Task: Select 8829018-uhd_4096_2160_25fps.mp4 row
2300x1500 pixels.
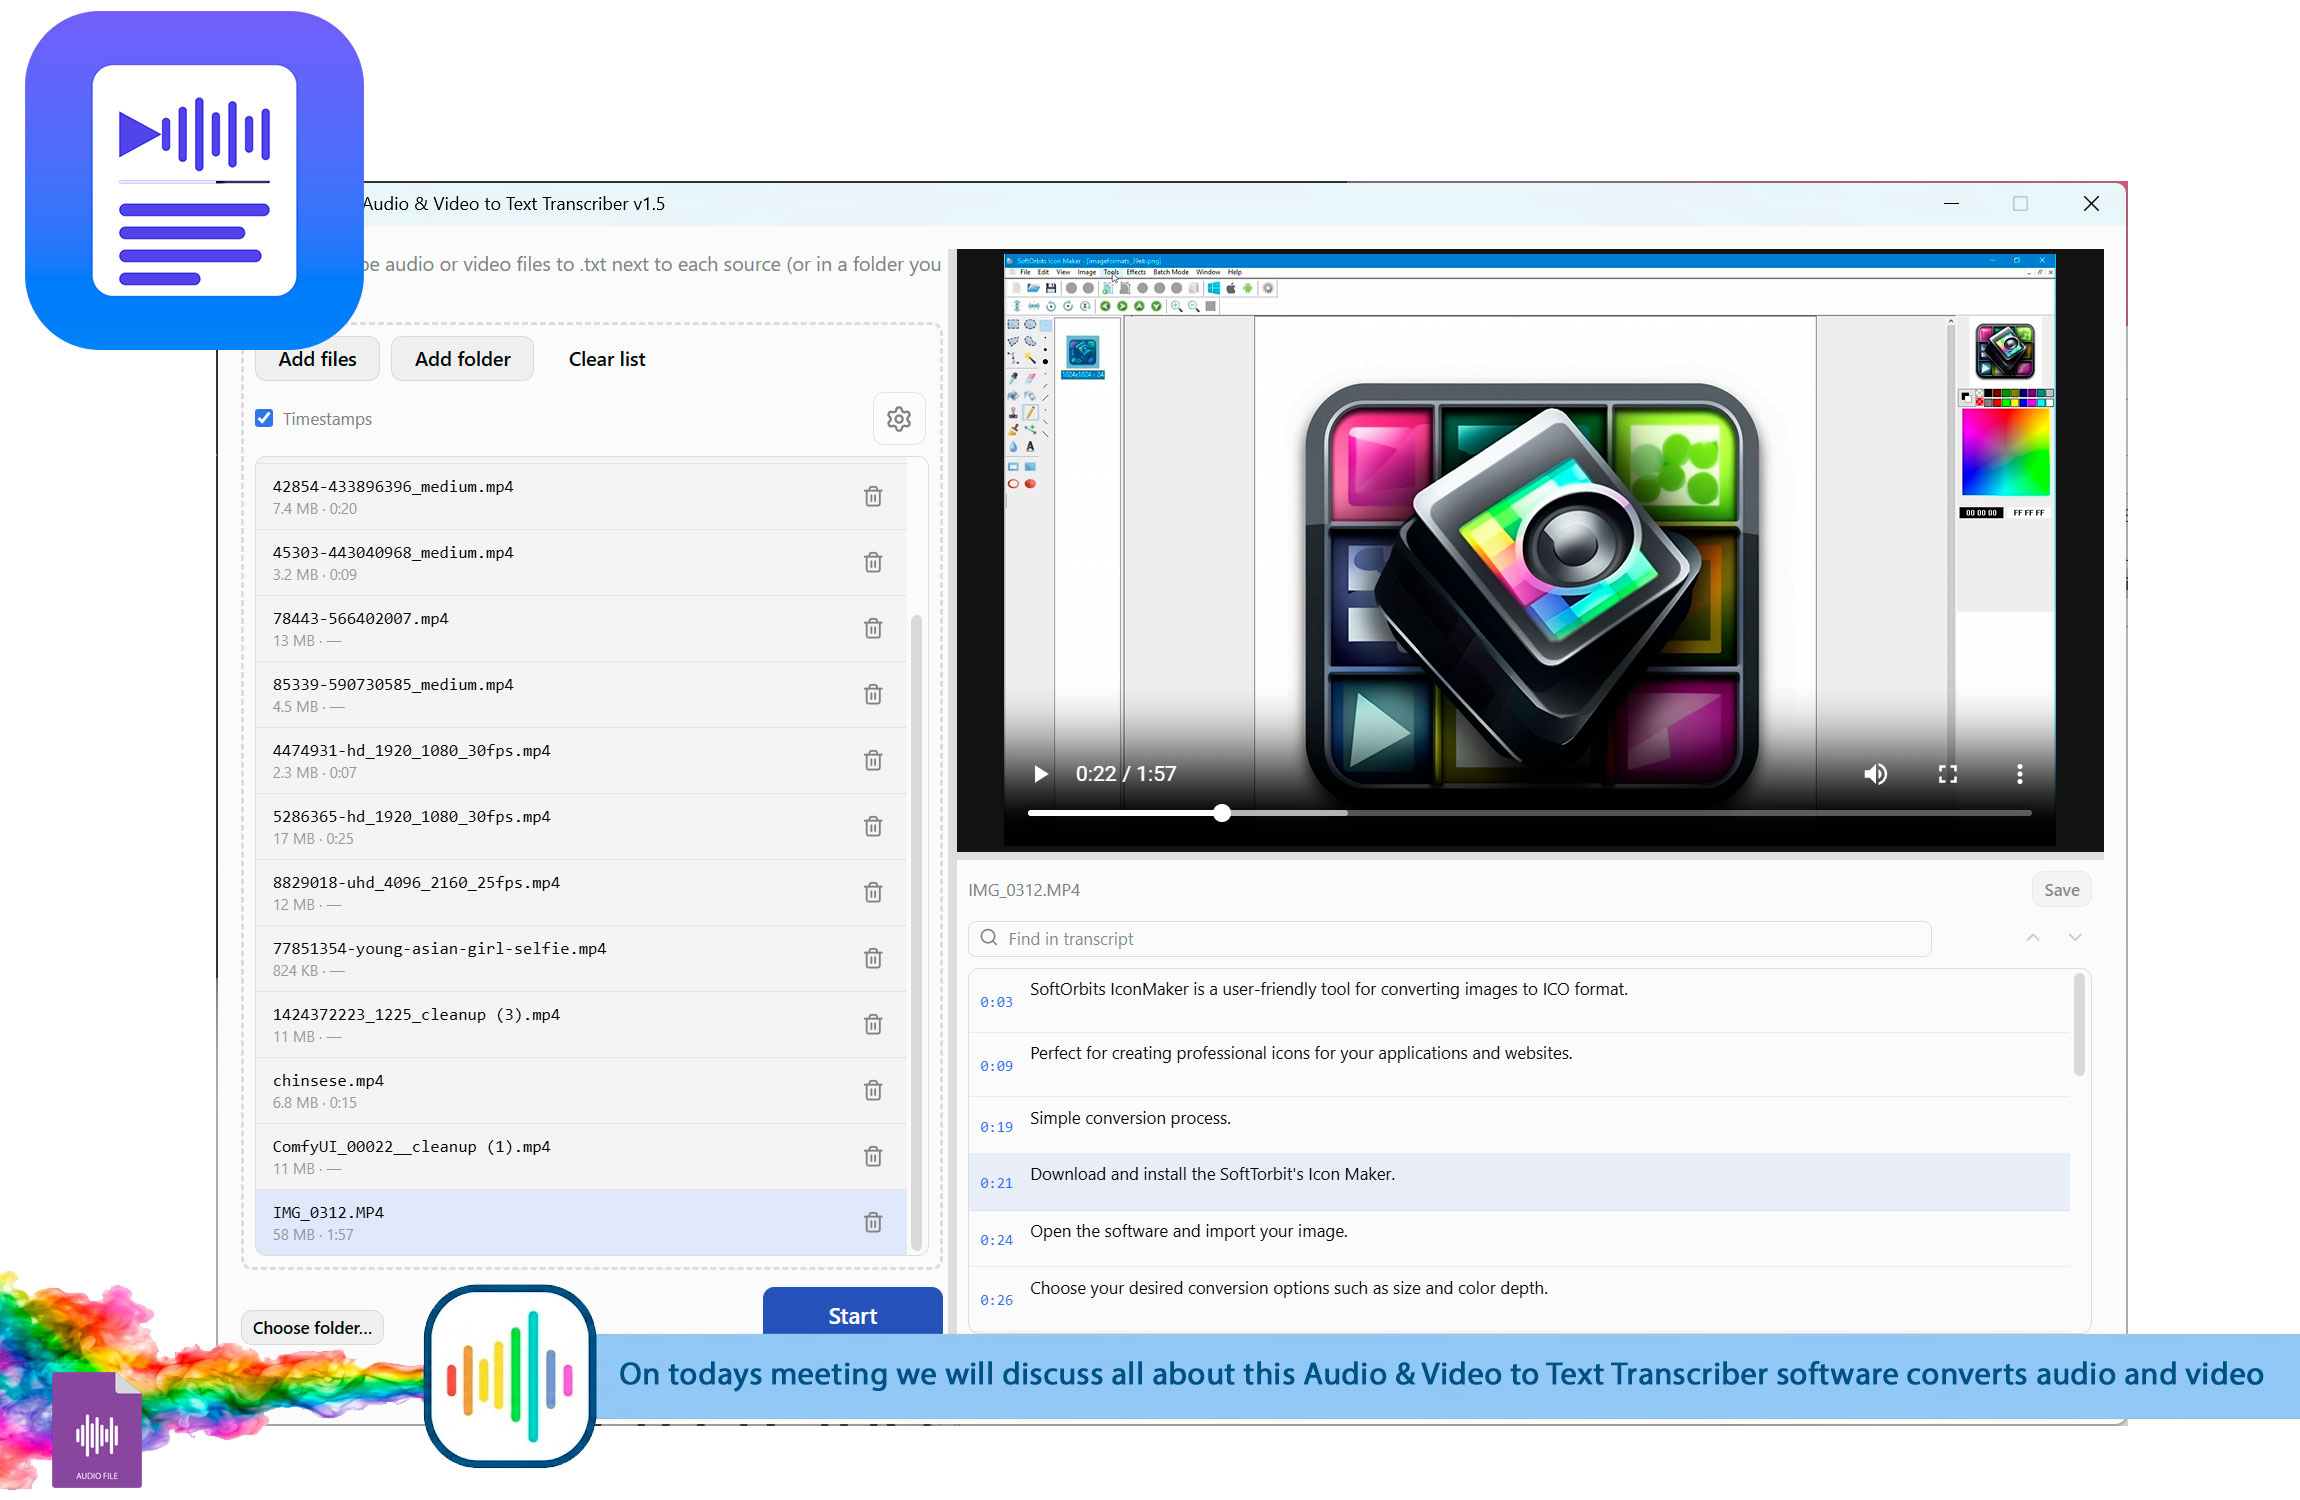Action: (x=581, y=893)
